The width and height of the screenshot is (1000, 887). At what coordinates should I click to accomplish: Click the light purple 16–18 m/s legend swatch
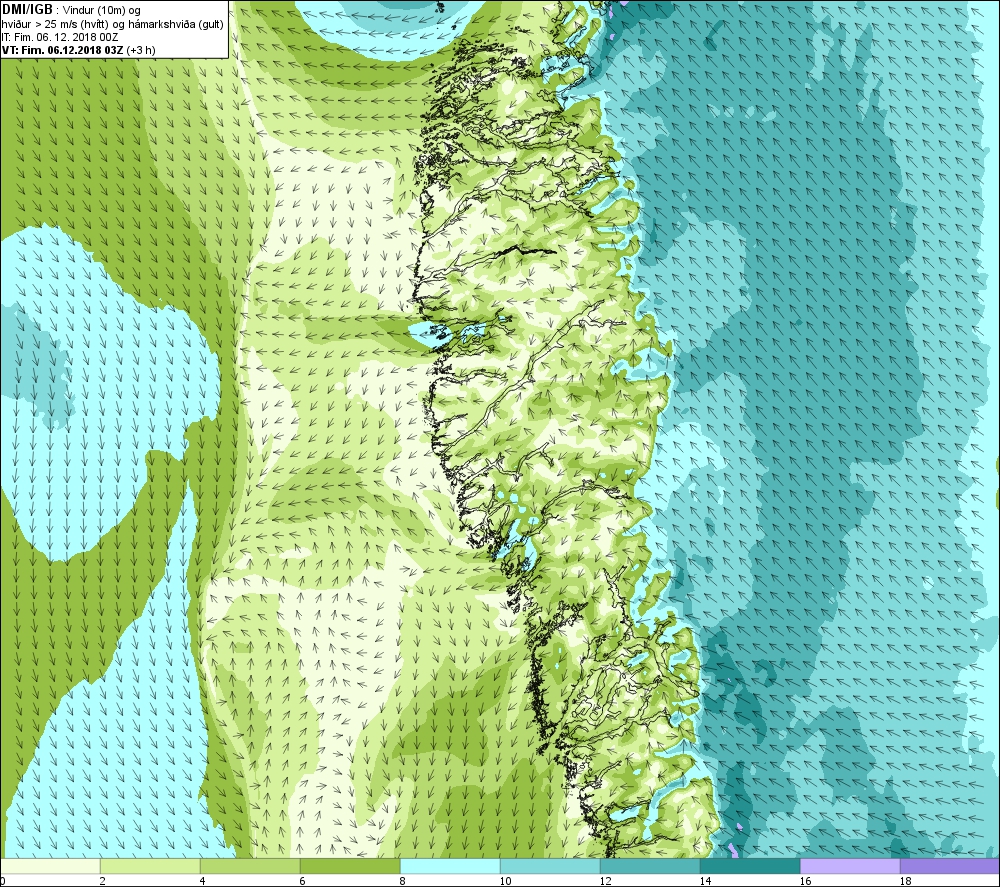click(850, 866)
